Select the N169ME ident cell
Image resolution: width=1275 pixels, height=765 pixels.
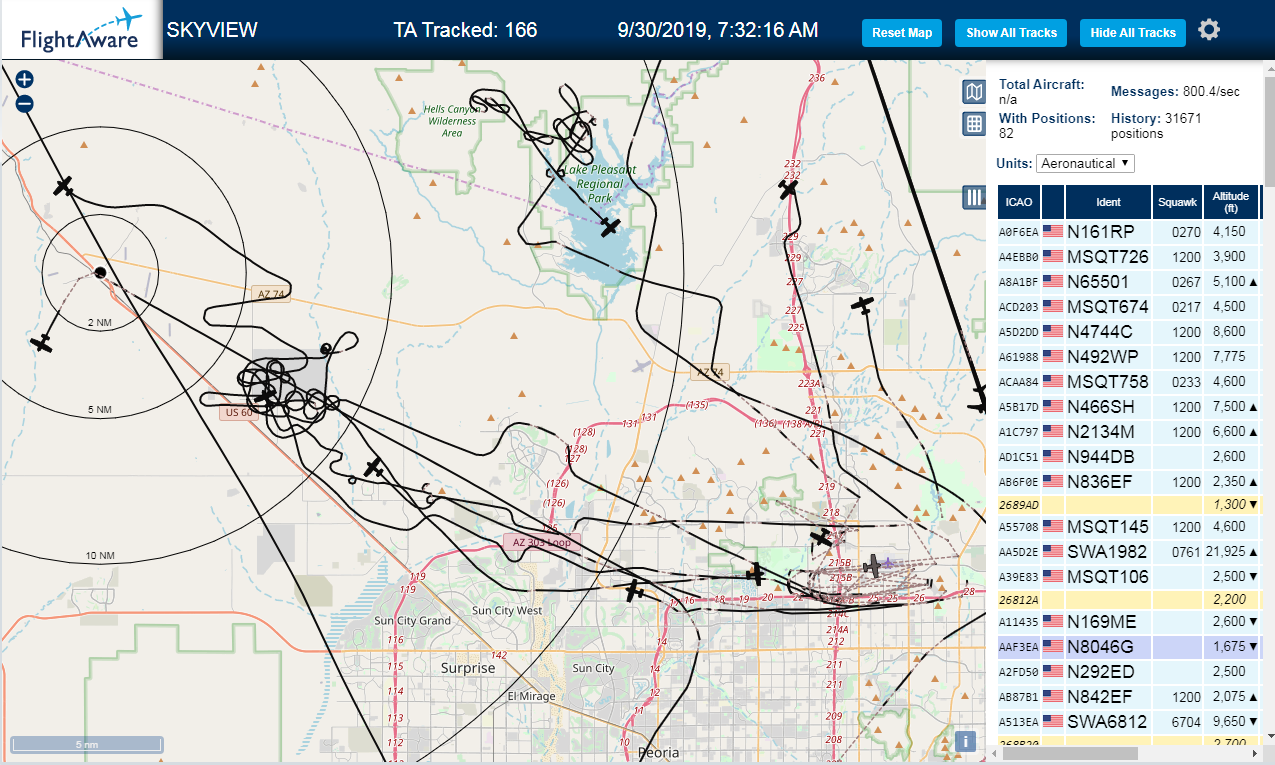point(1108,622)
